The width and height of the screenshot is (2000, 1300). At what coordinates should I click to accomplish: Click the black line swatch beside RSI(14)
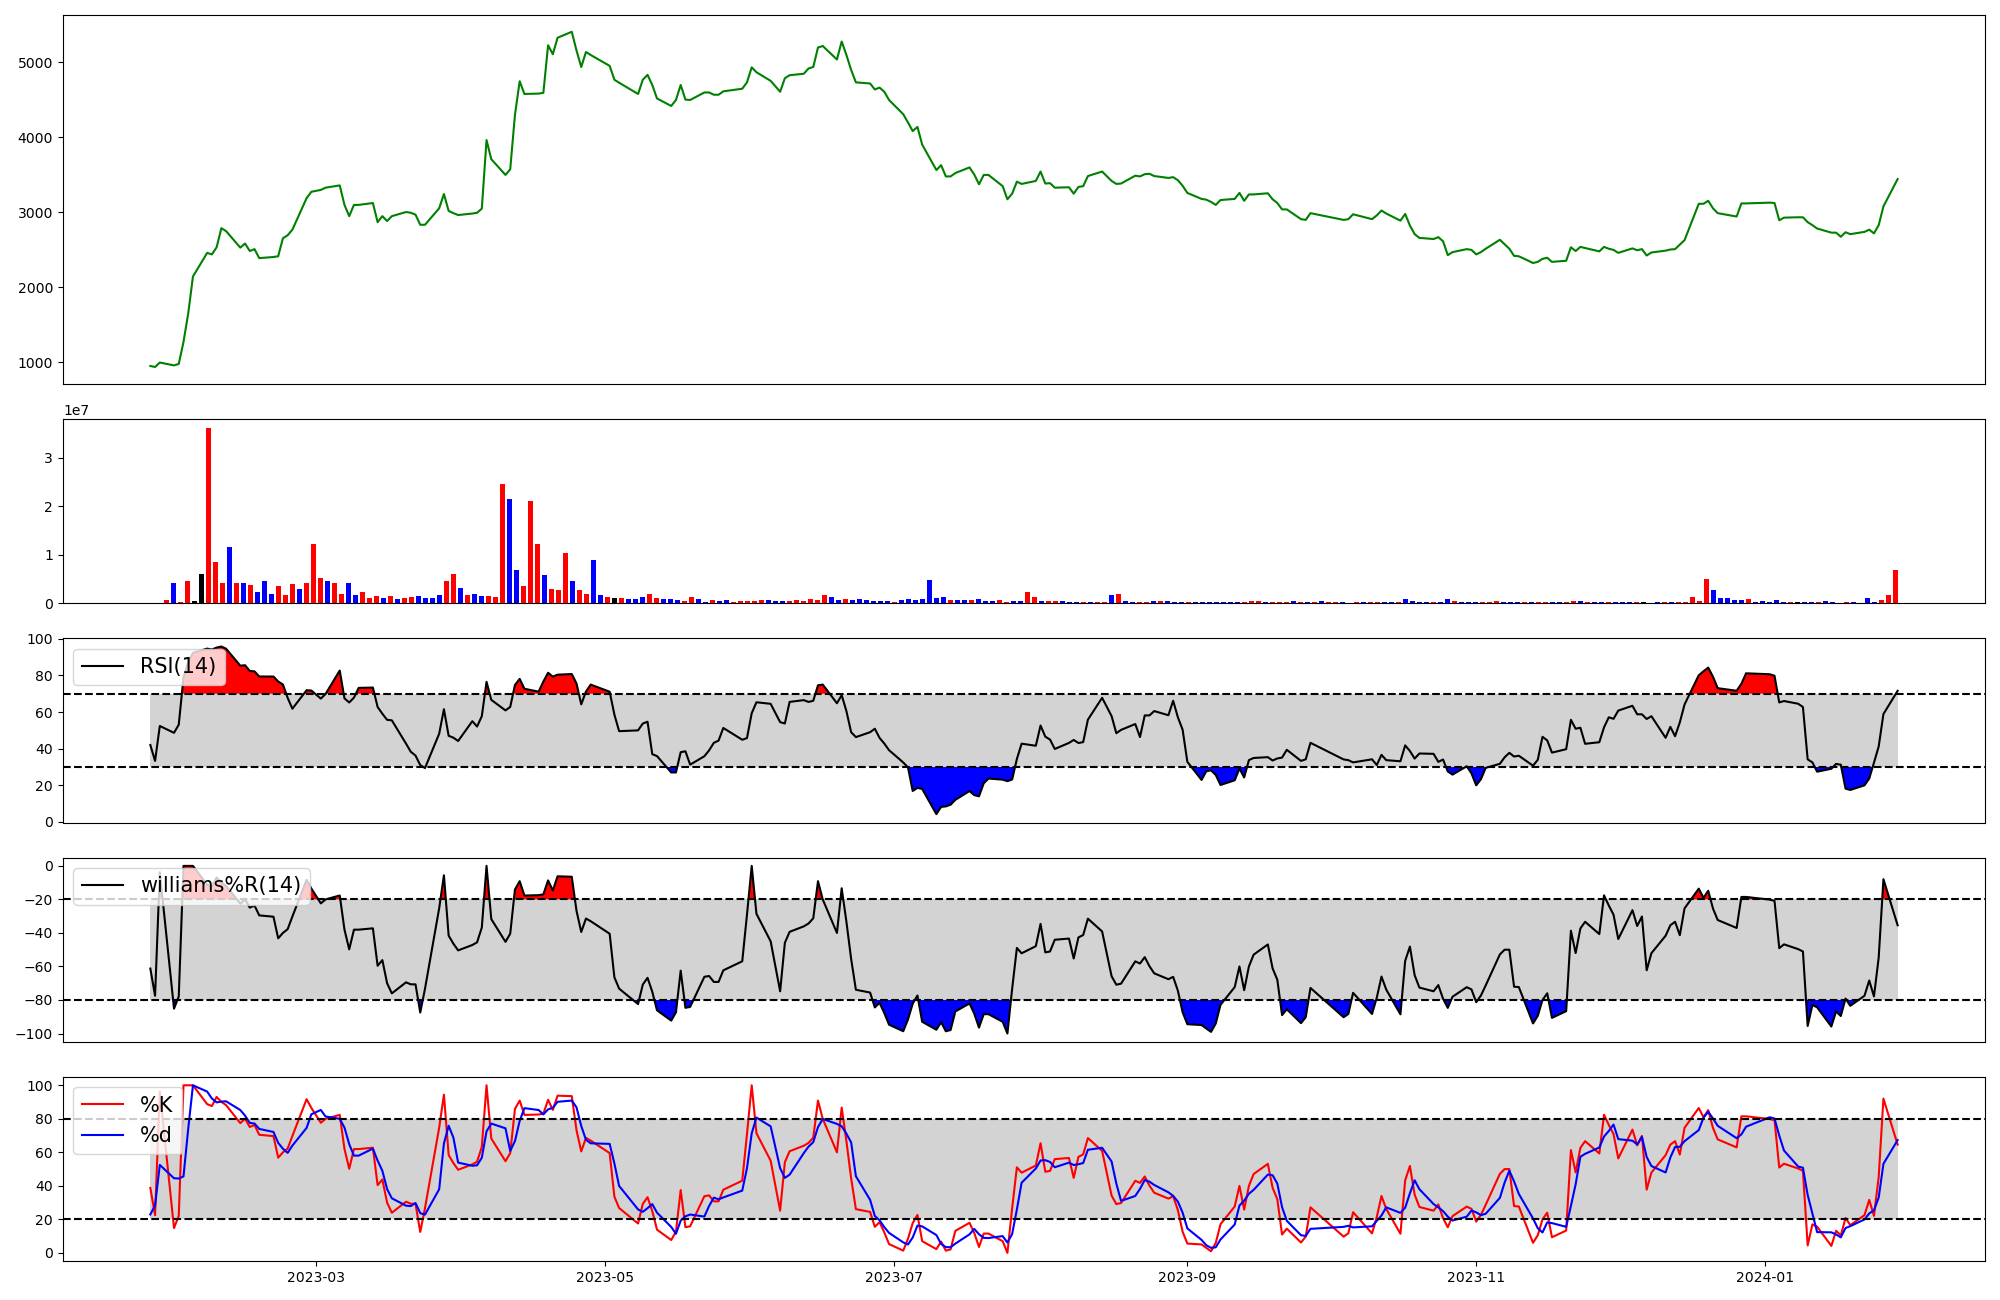(x=102, y=666)
